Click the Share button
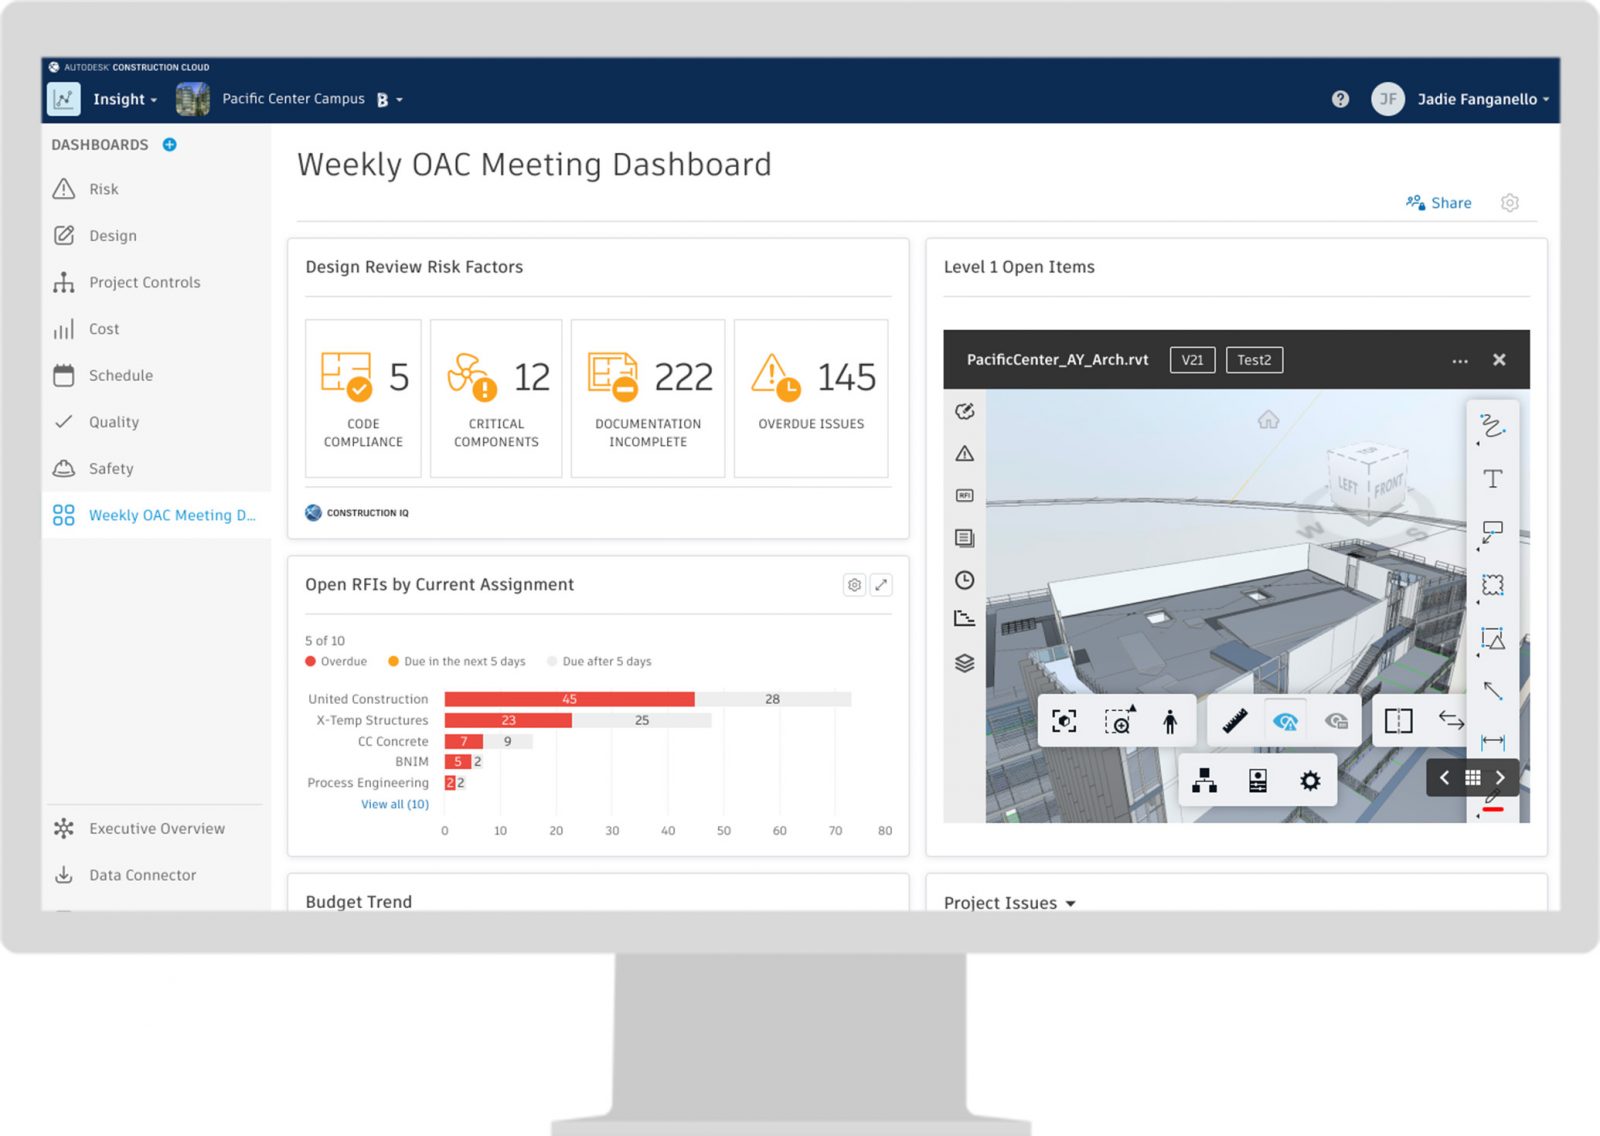Viewport: 1600px width, 1136px height. (1439, 203)
